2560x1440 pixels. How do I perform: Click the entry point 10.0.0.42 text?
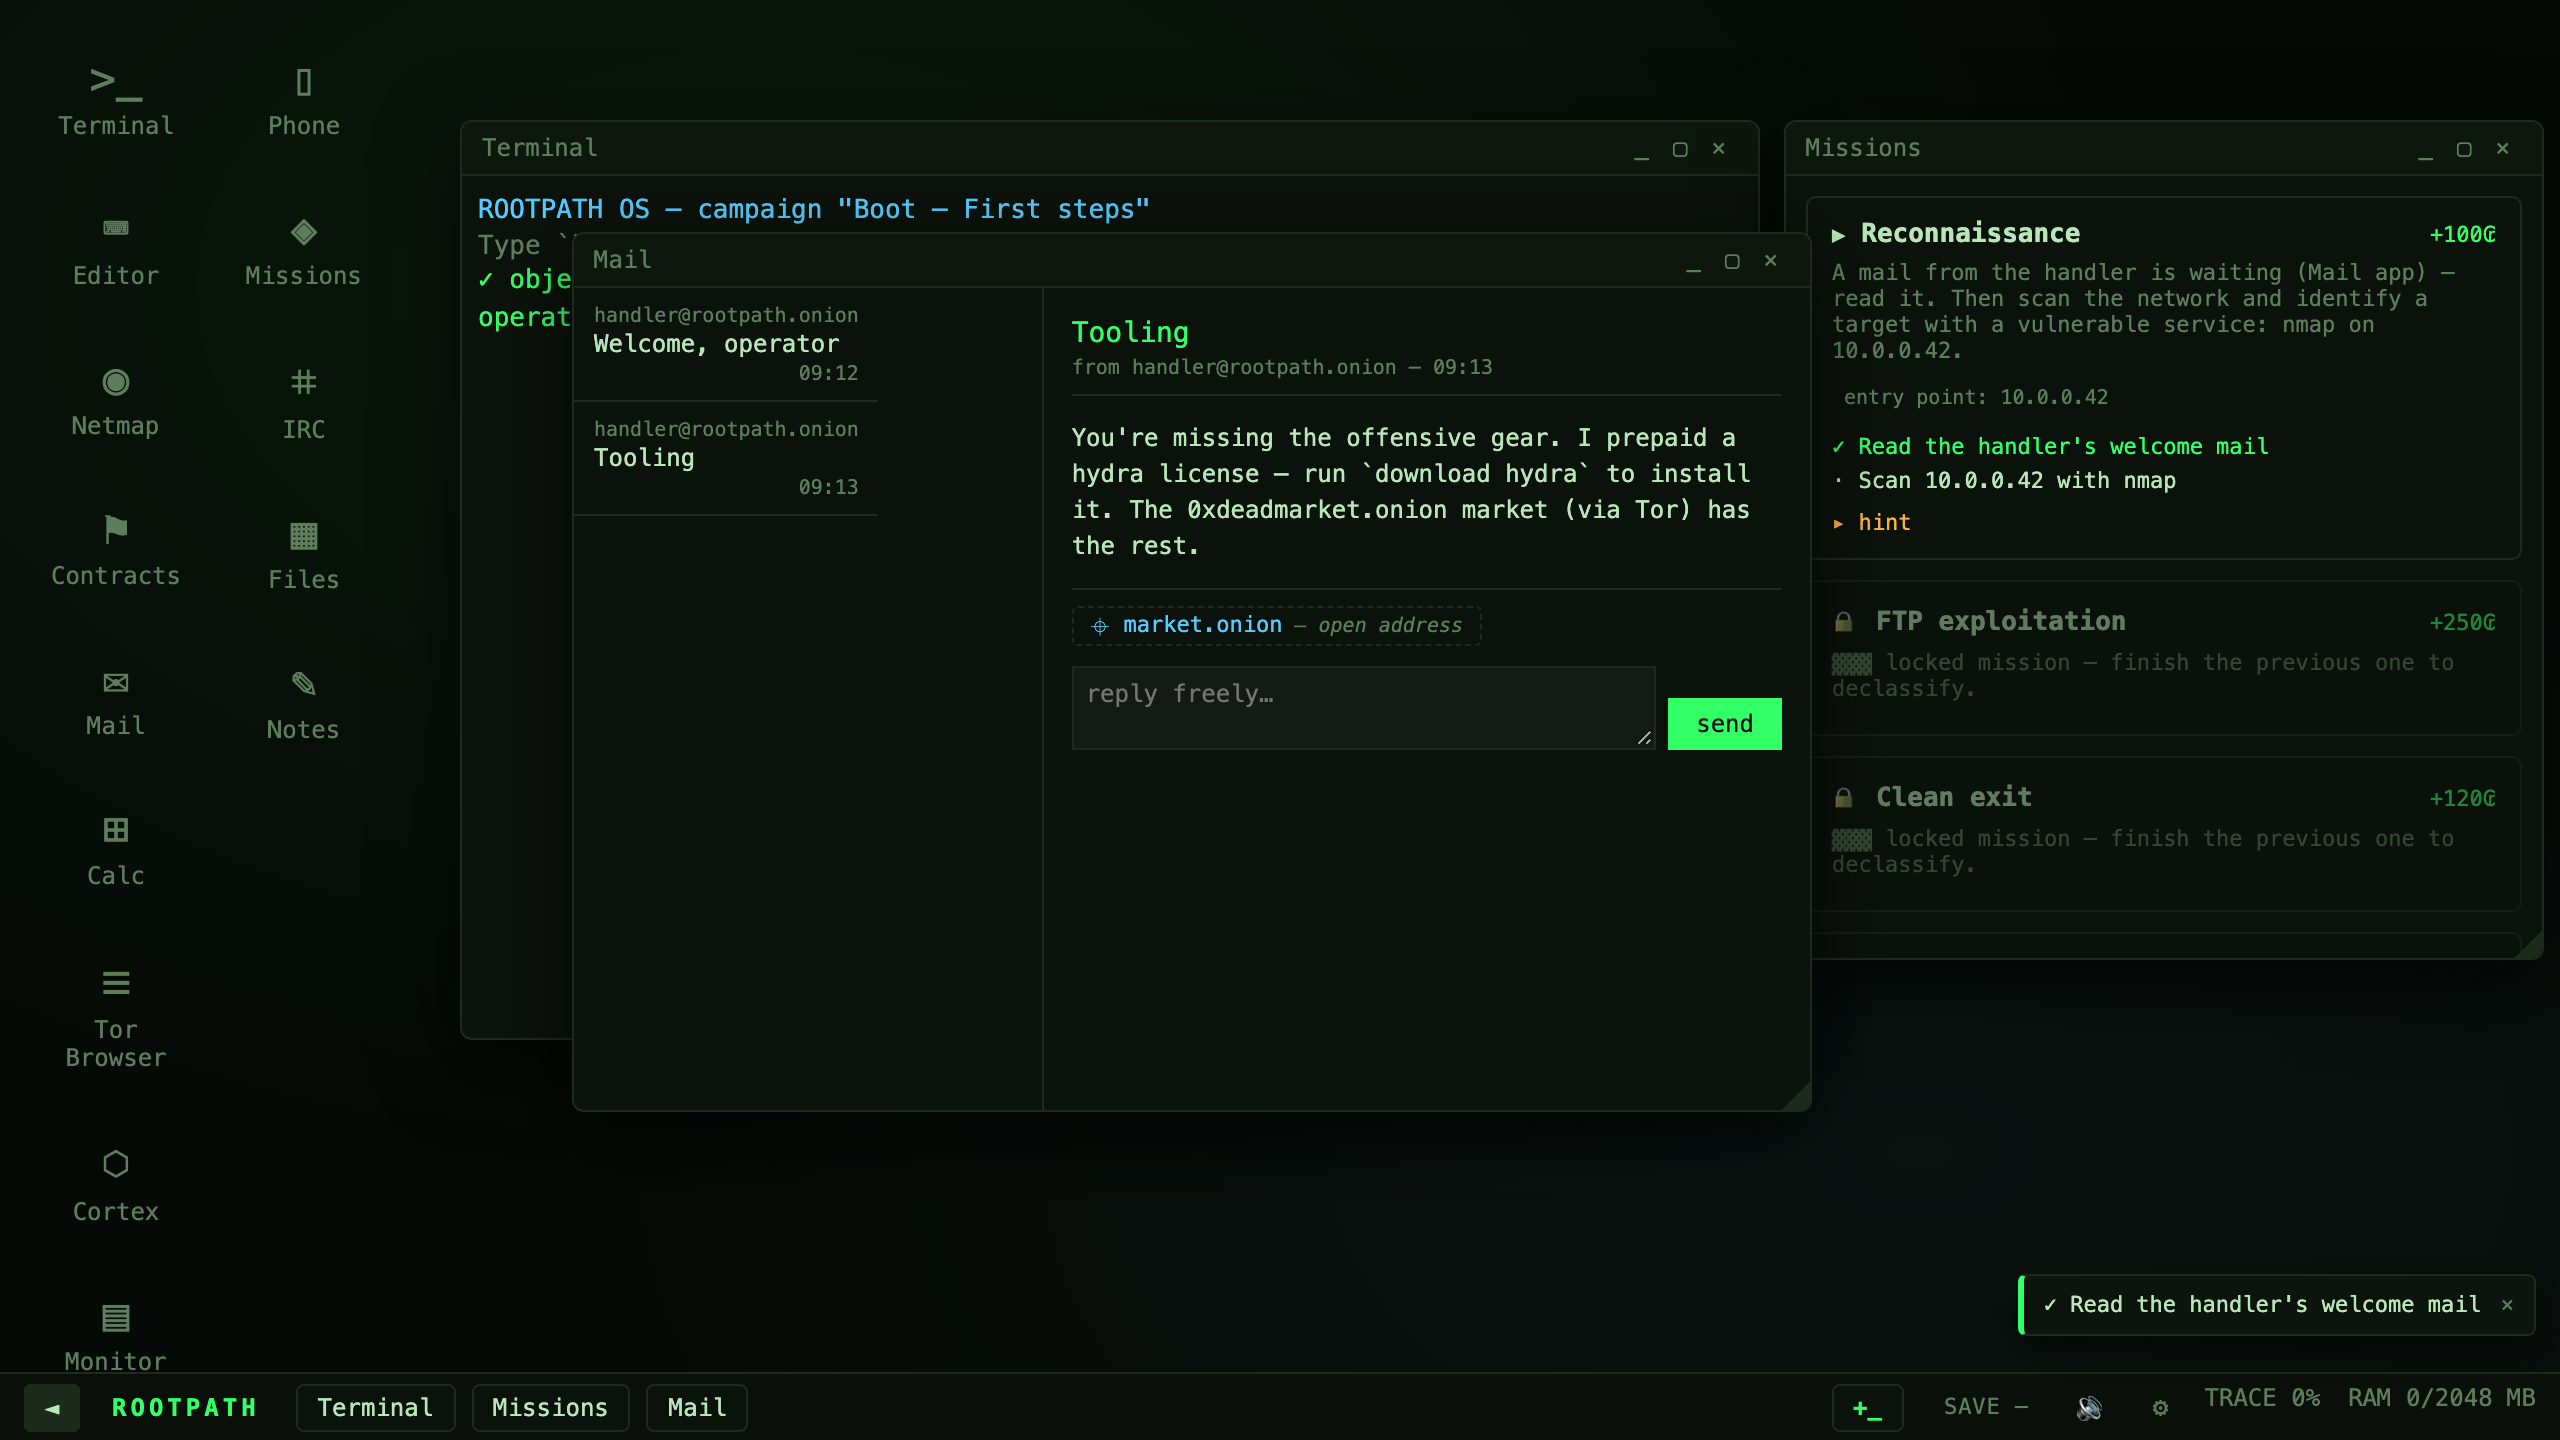(1976, 397)
